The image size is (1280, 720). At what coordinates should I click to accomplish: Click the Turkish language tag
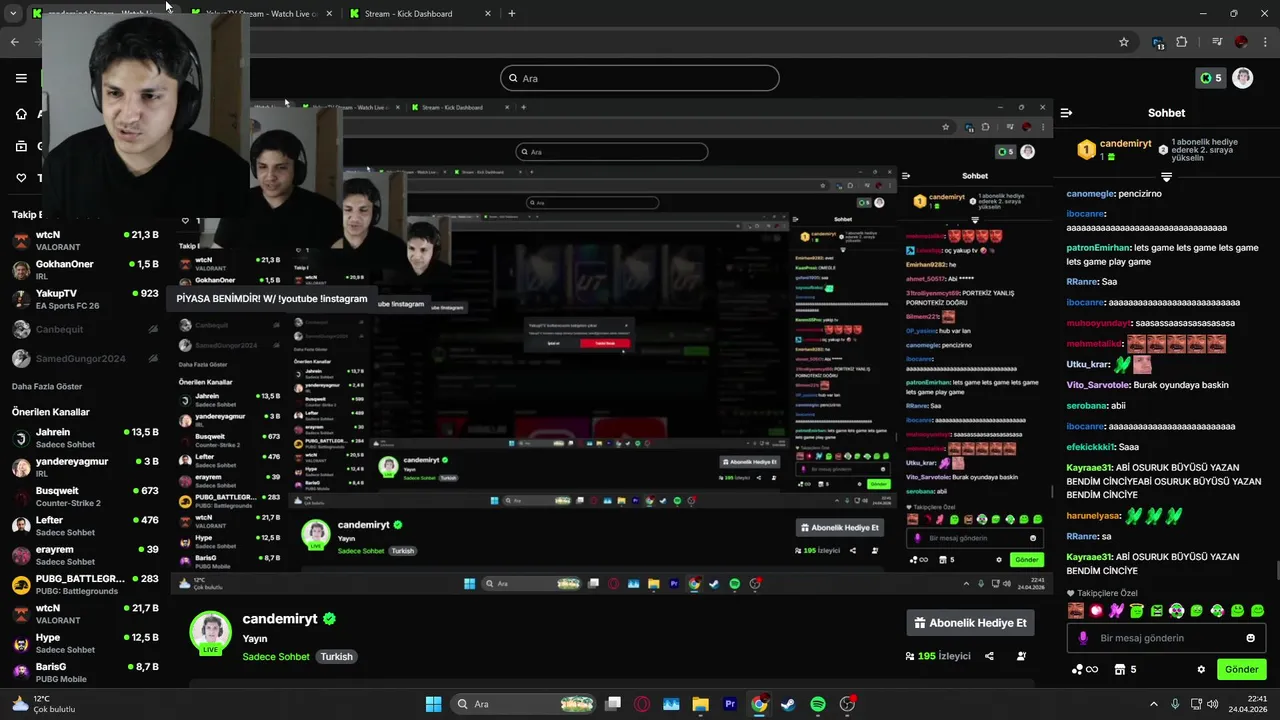coord(336,657)
